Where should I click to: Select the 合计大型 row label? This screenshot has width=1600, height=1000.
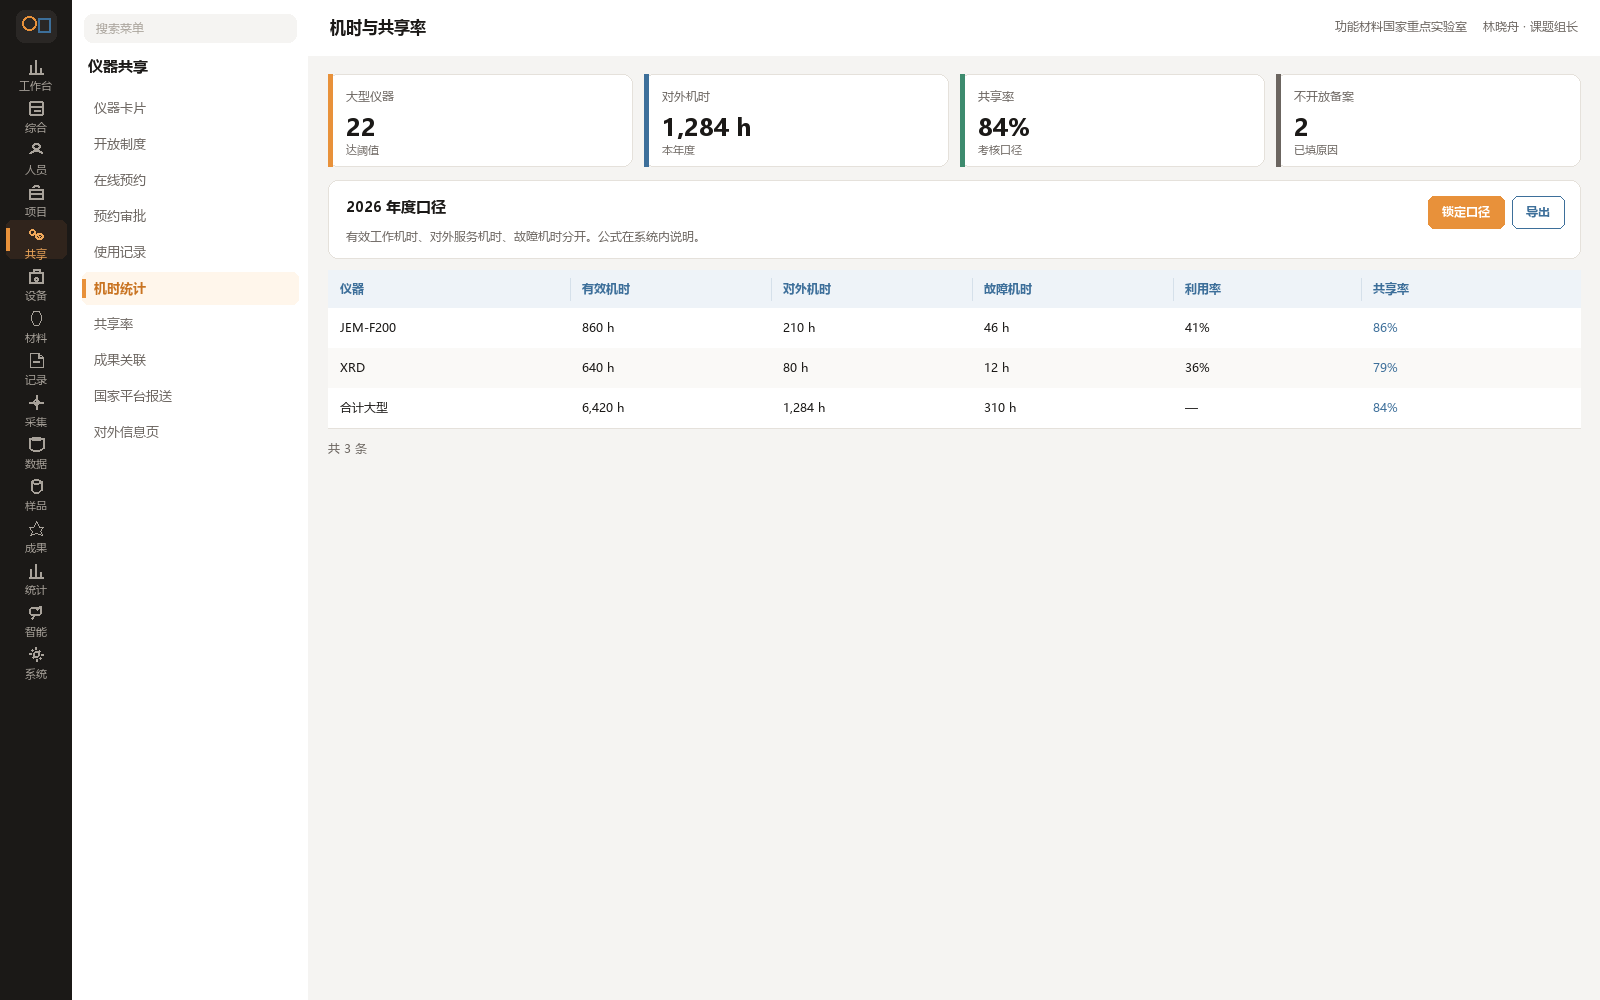(364, 408)
